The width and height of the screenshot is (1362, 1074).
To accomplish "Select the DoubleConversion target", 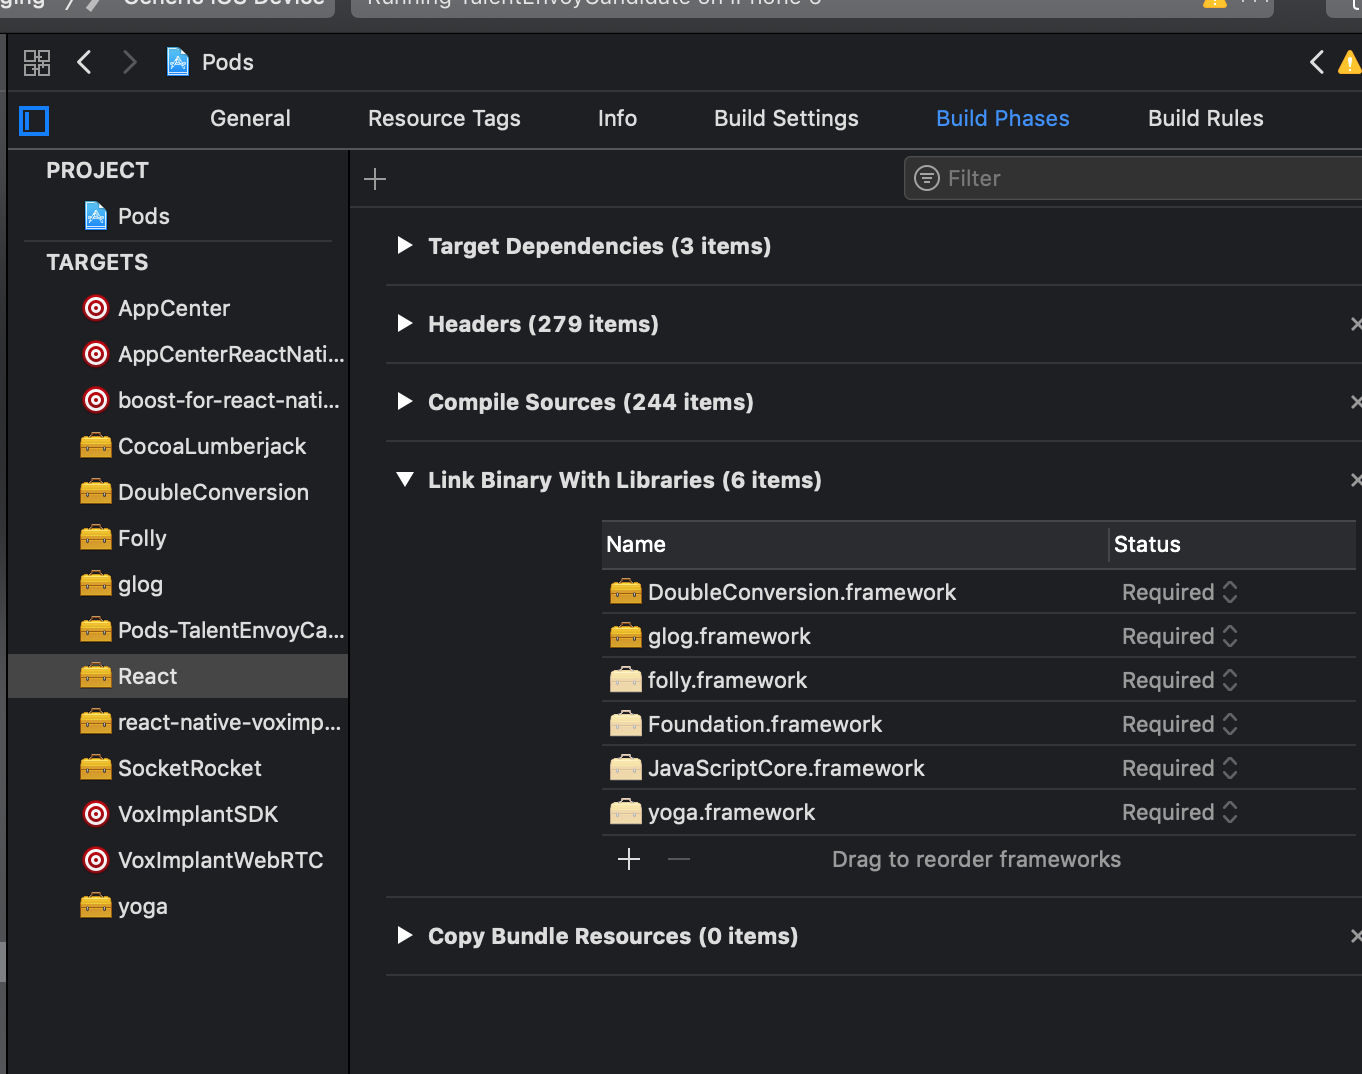I will click(x=178, y=492).
